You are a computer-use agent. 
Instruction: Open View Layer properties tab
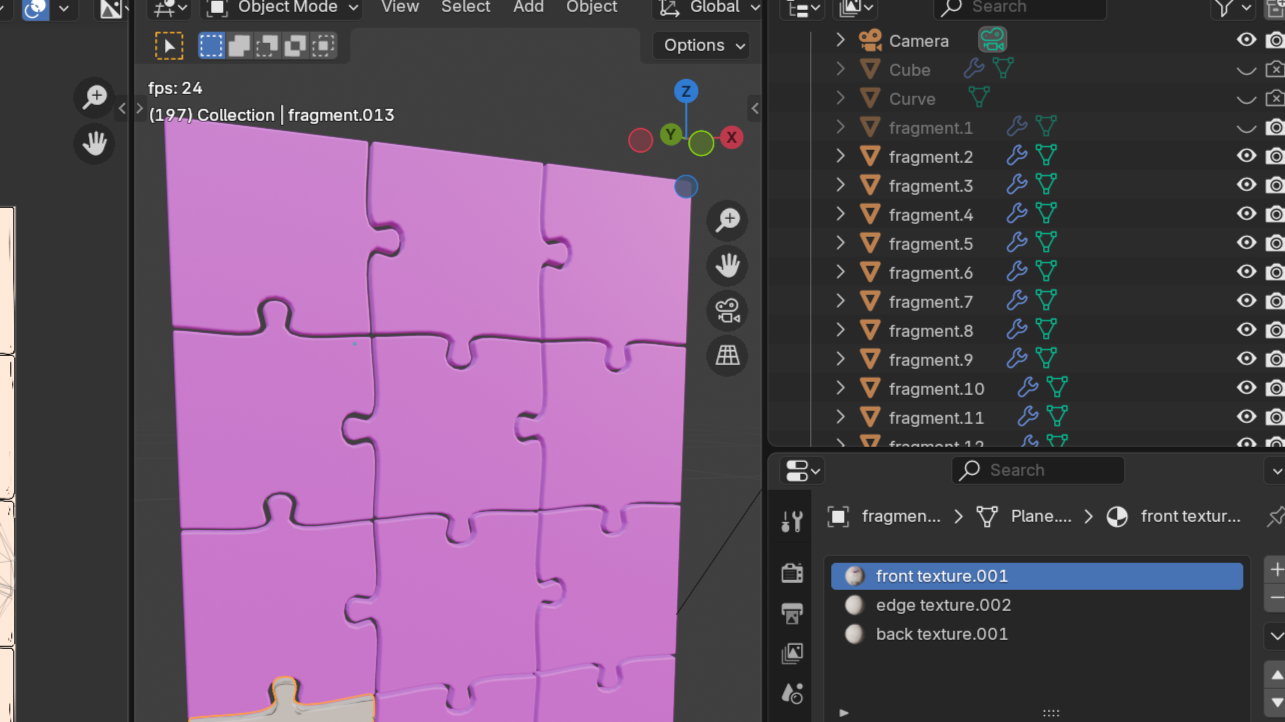[792, 654]
